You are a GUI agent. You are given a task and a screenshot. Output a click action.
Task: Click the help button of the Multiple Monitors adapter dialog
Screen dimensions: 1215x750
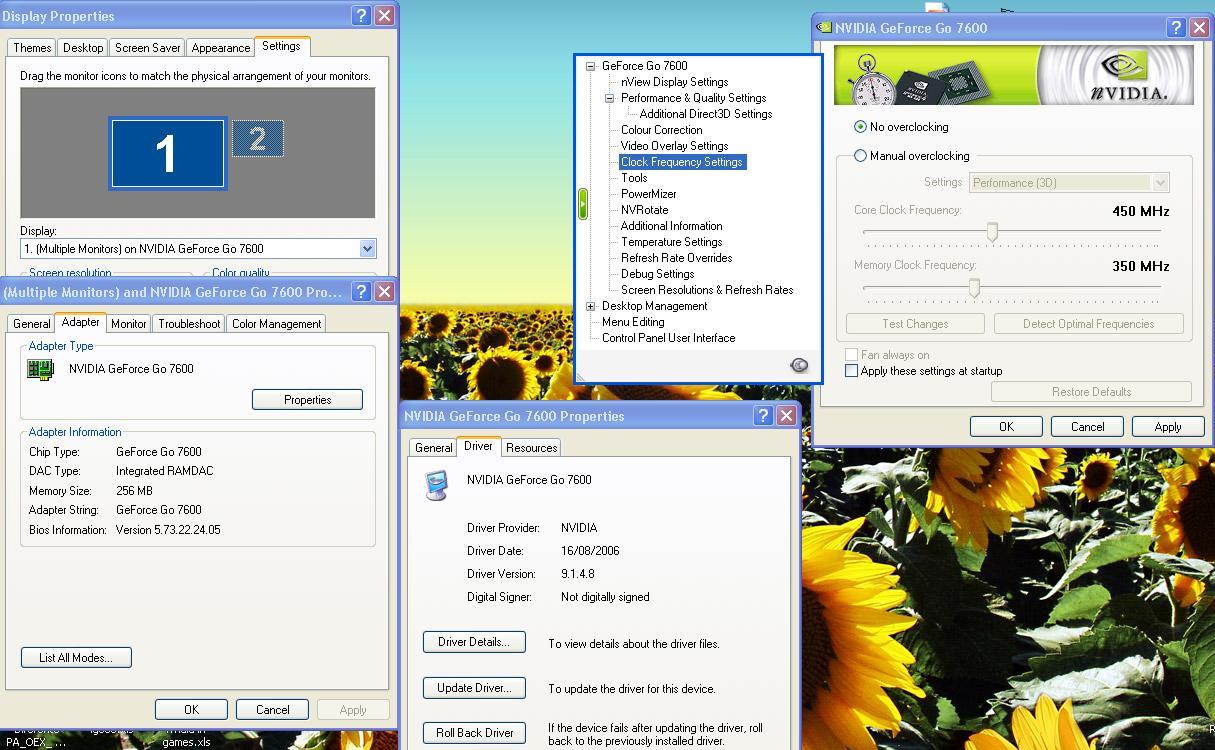click(361, 292)
